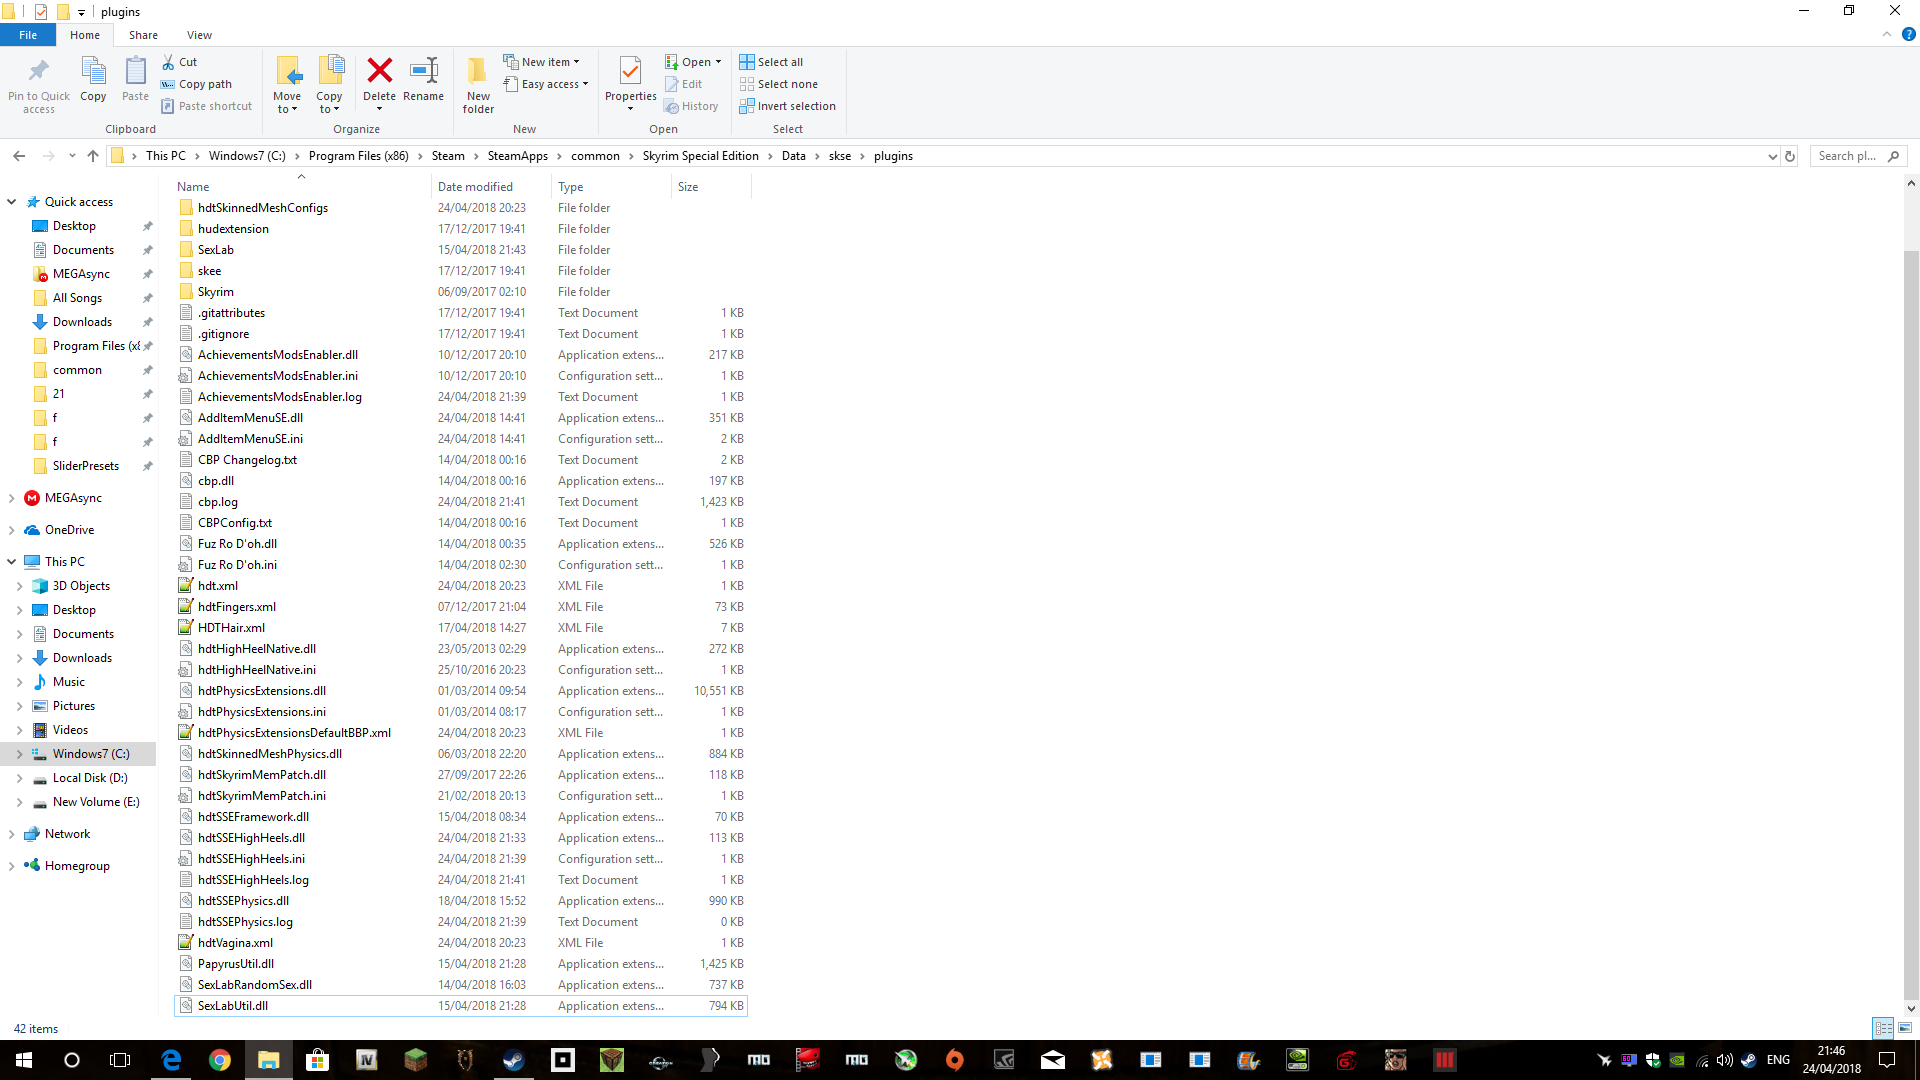Expand the Network tree node
1920x1080 pixels.
11,834
